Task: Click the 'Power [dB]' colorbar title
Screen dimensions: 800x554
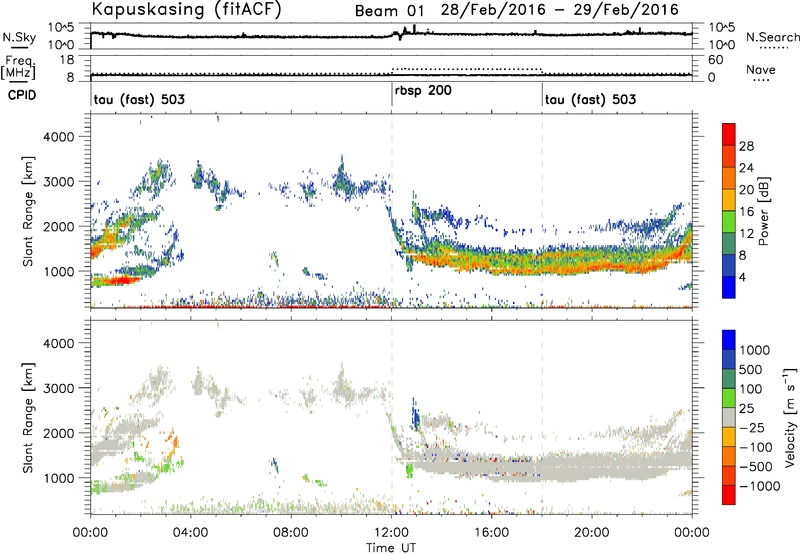Action: tap(763, 211)
